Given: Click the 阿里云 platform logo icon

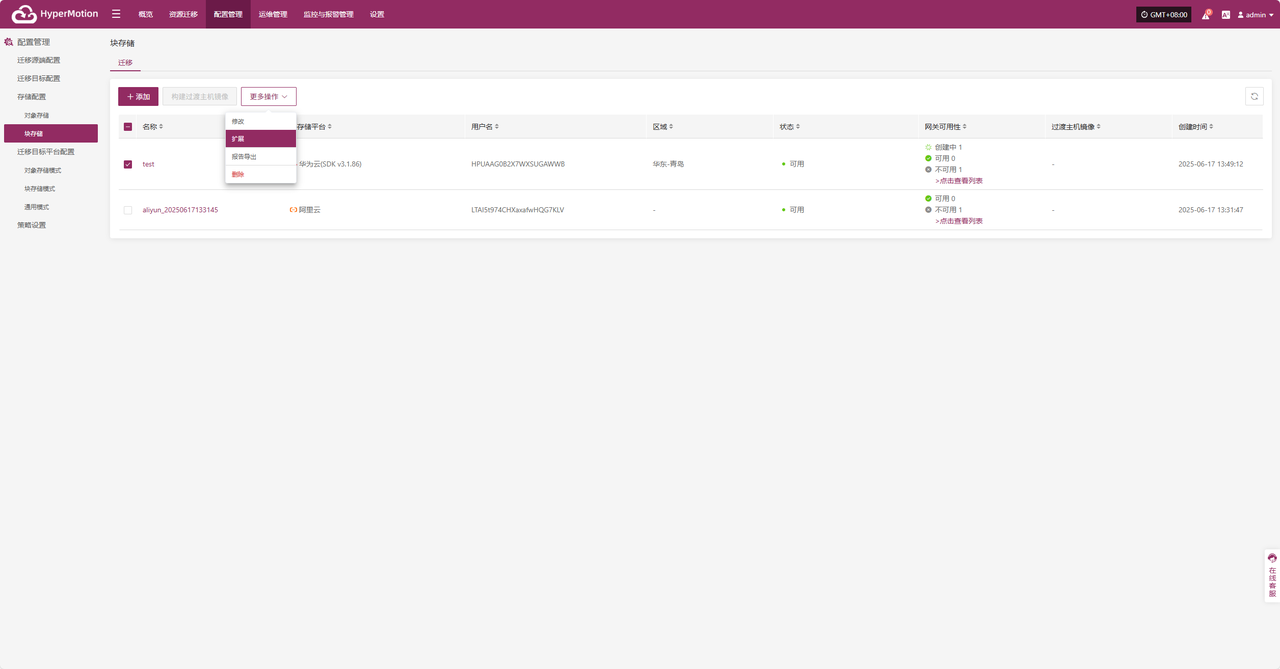Looking at the screenshot, I should (x=293, y=210).
